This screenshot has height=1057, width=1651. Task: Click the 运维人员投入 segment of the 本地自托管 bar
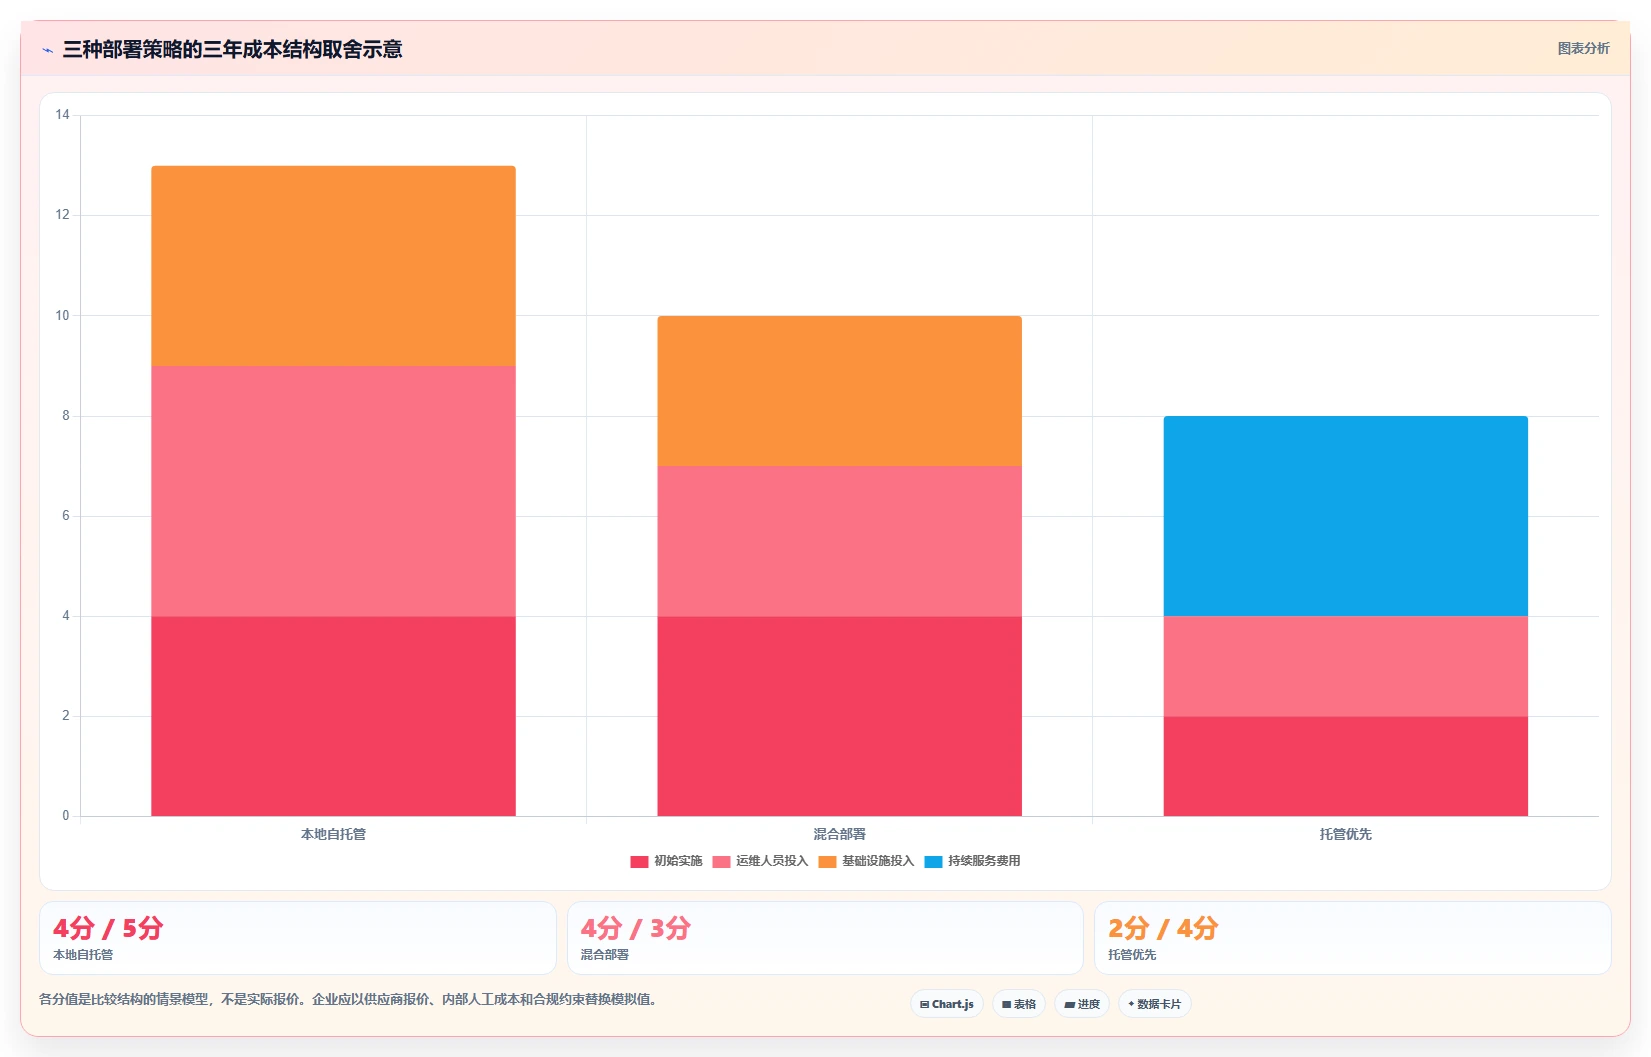click(333, 491)
